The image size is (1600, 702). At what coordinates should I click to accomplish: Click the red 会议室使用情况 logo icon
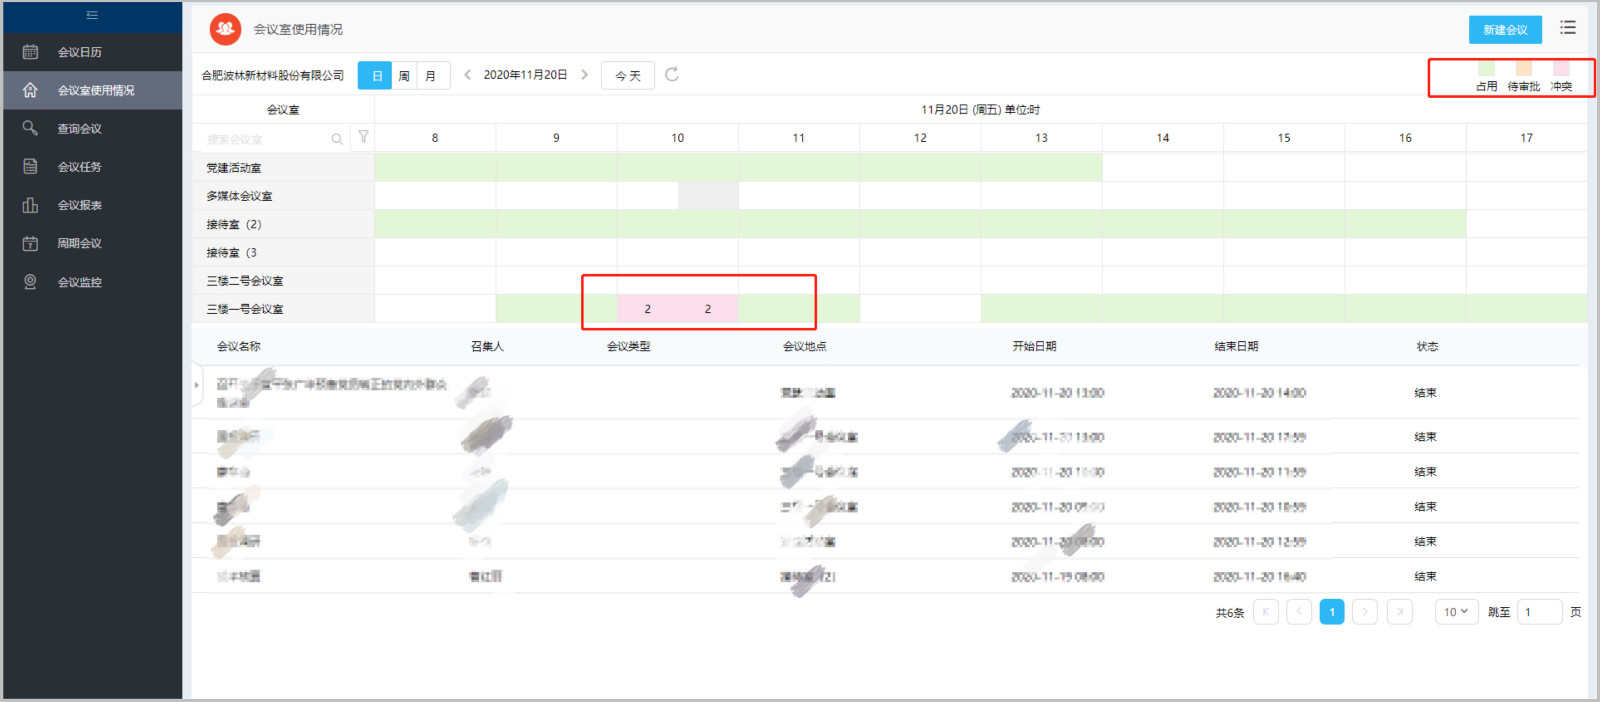[226, 29]
